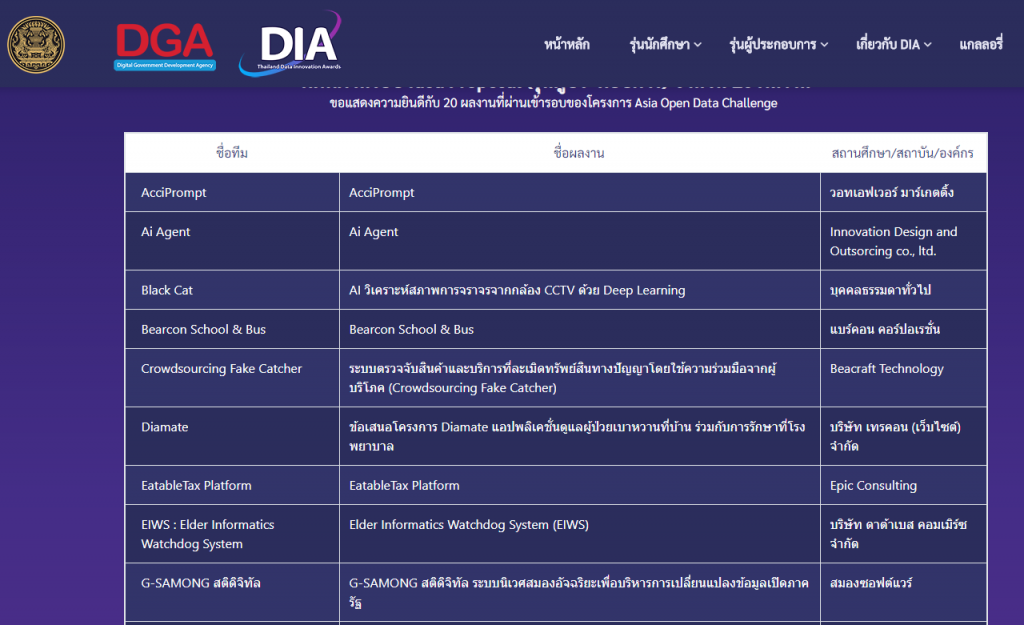Viewport: 1024px width, 625px height.
Task: Select Innovation Design and Outsorcing cell
Action: (903, 241)
